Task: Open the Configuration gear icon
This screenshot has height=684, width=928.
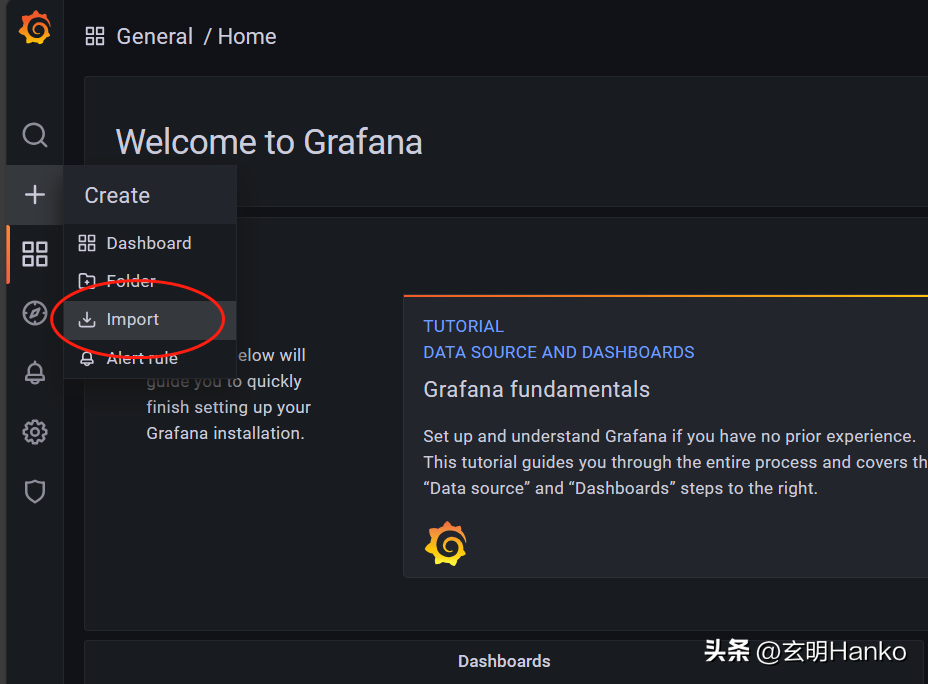Action: [35, 432]
